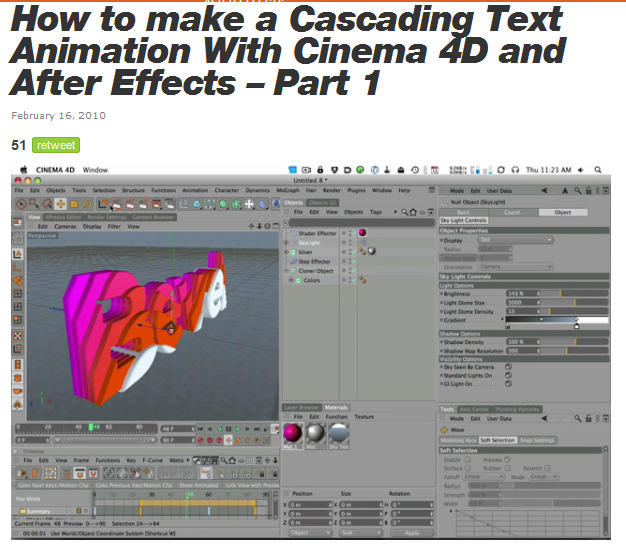626x548 pixels.
Task: Click the viewport move camera icon
Action: point(251,226)
